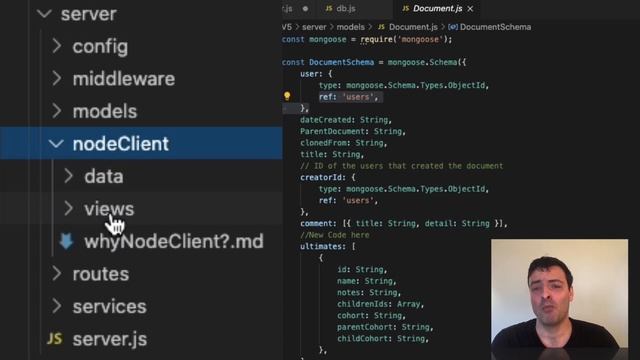Viewport: 640px width, 360px height.
Task: Click the //New Code here comment
Action: [x=335, y=235]
